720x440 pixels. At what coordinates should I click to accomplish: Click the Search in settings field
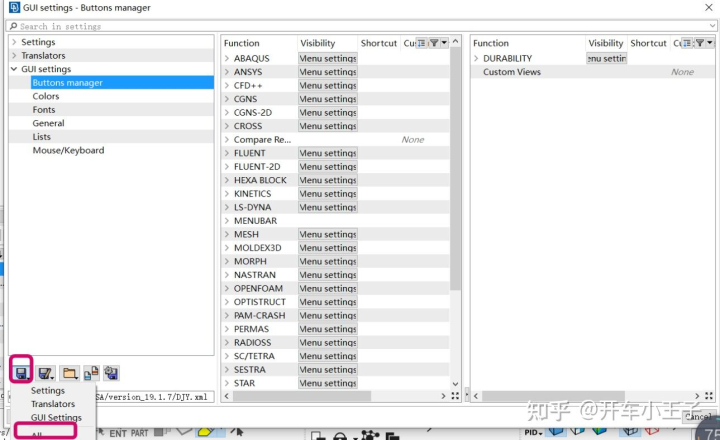click(x=361, y=26)
